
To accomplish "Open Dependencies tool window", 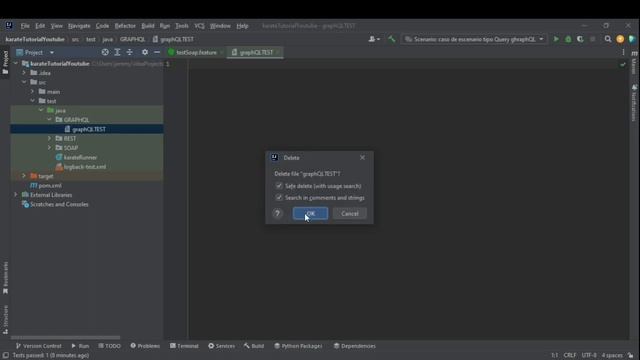I will [x=354, y=346].
